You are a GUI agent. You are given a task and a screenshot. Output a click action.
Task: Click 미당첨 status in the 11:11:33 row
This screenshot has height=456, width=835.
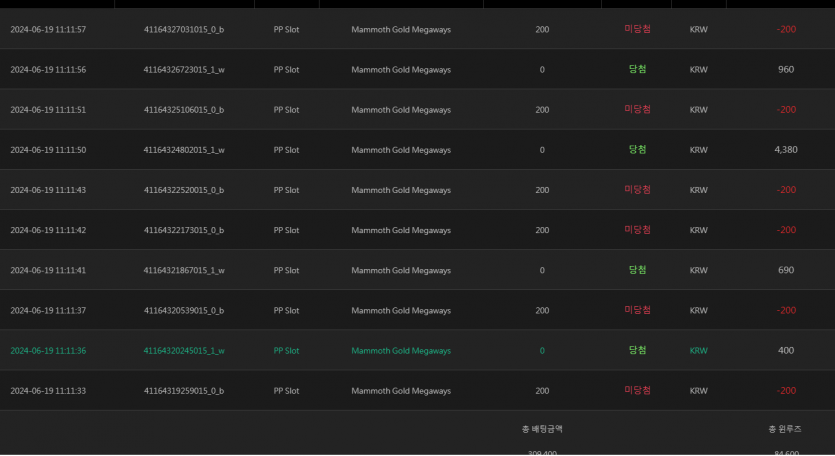tap(637, 390)
